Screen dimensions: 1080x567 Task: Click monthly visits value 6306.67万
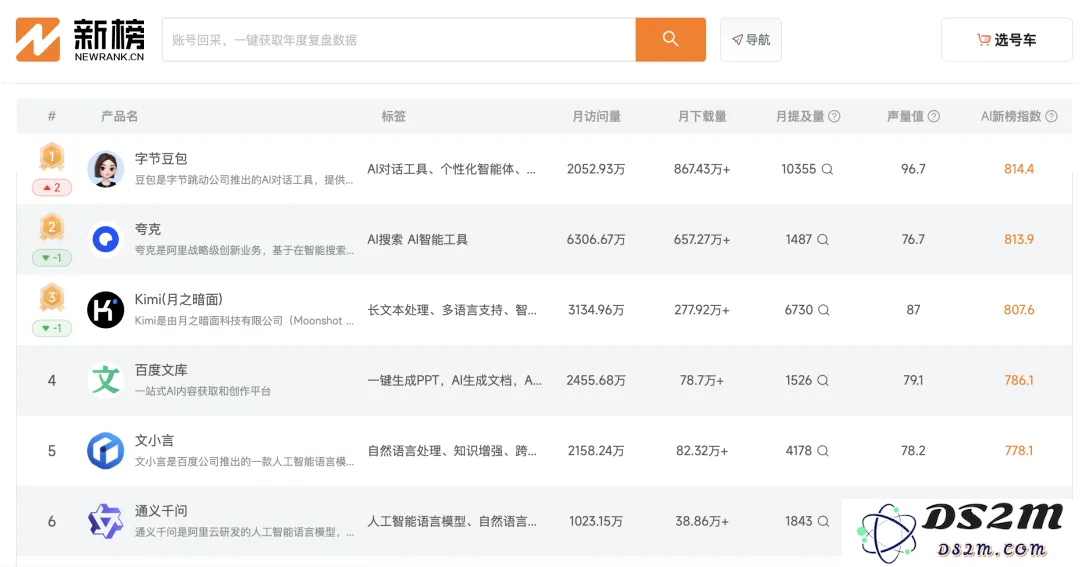pos(596,240)
